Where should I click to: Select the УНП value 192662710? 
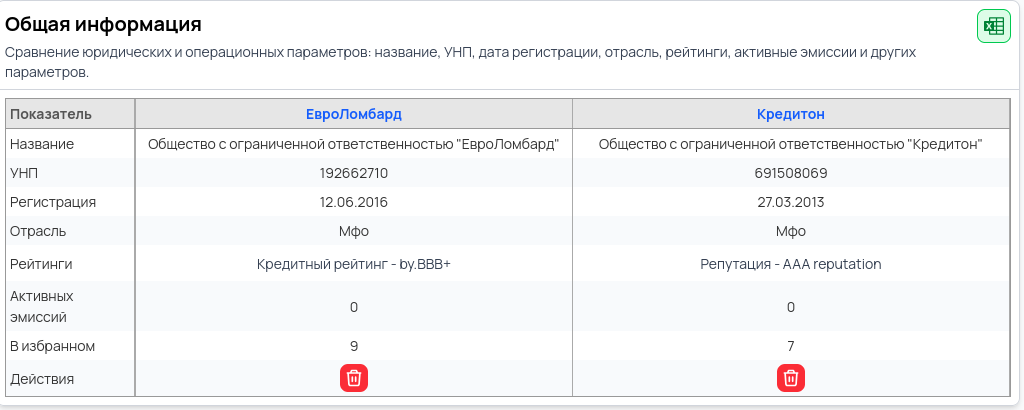354,173
